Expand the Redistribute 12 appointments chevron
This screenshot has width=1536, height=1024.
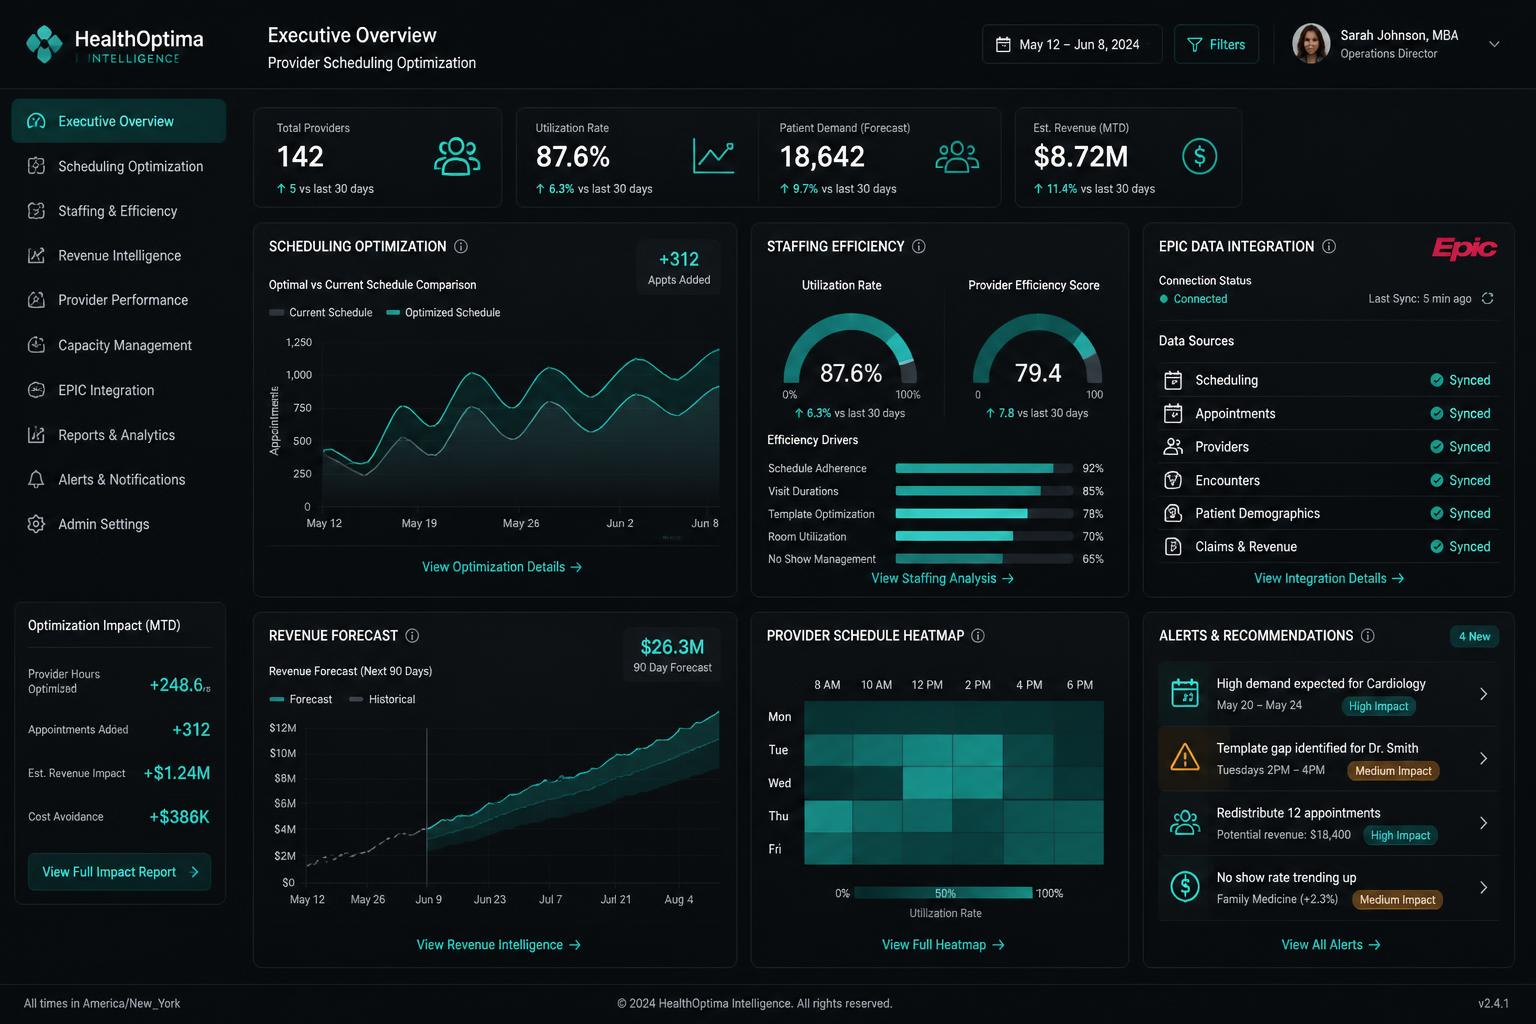[x=1483, y=823]
